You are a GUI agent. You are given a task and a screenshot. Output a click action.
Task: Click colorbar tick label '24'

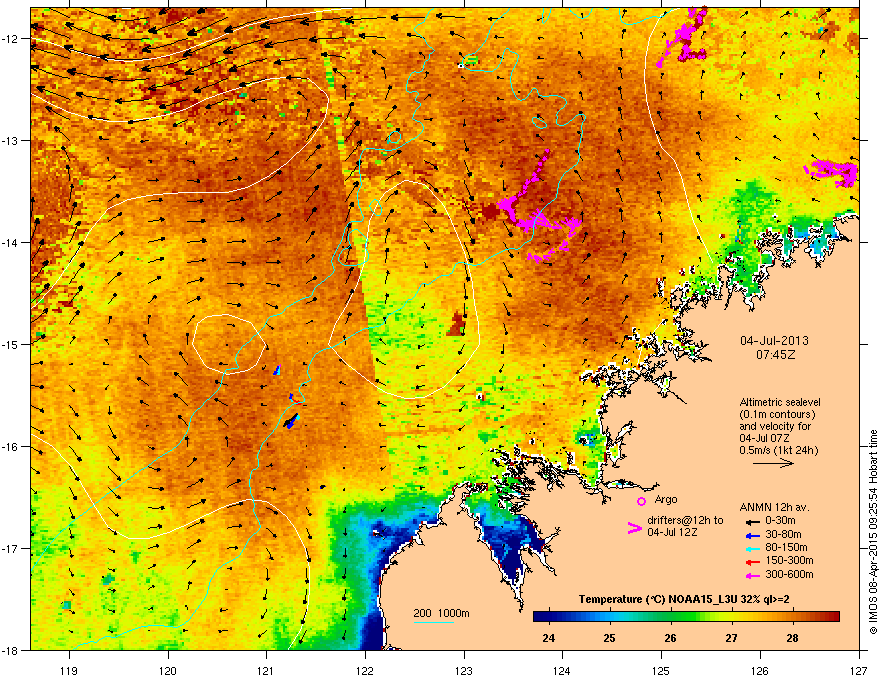point(548,638)
